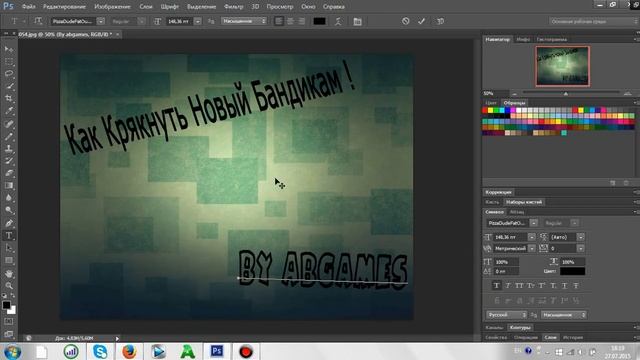The width and height of the screenshot is (640, 360).
Task: Select the Clone Stamp tool
Action: [9, 149]
